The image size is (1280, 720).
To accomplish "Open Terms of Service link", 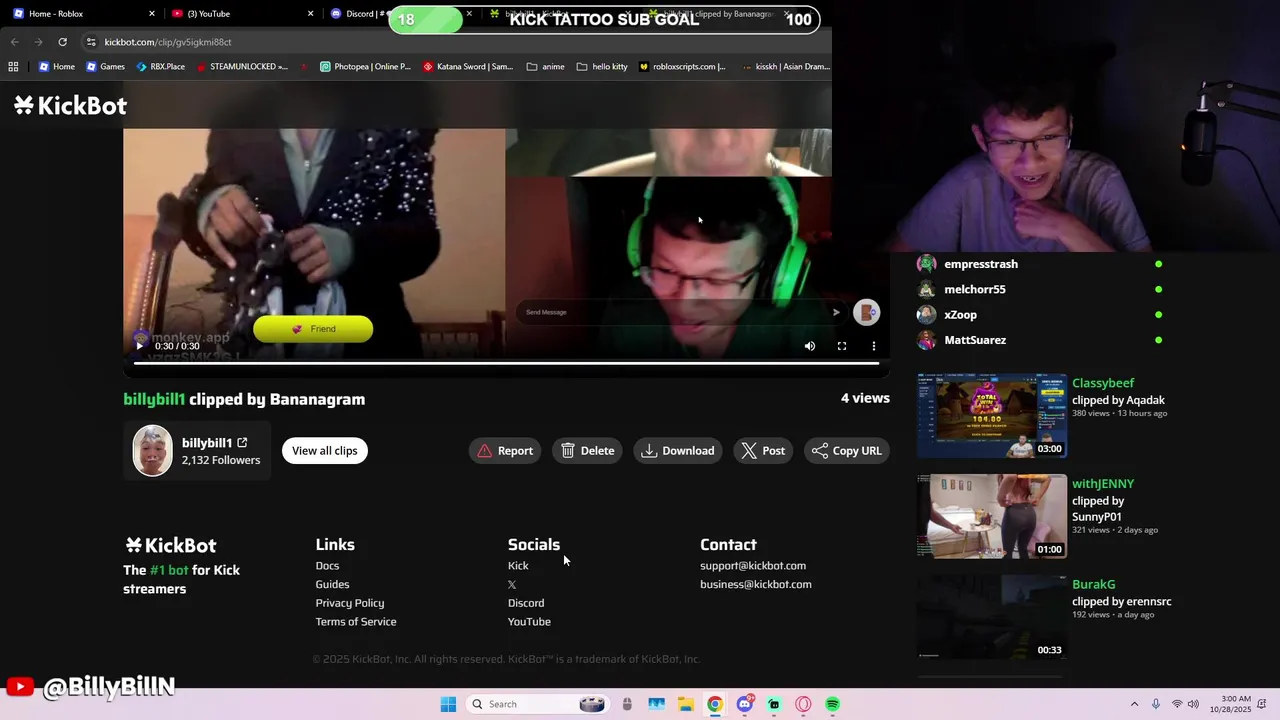I will (x=356, y=622).
